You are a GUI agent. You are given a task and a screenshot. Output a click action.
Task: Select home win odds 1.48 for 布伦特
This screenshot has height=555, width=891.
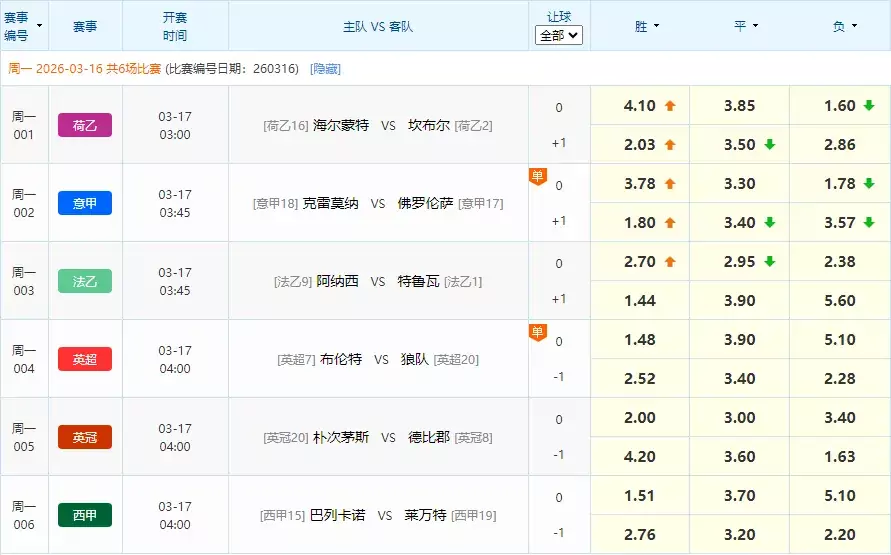pyautogui.click(x=640, y=340)
